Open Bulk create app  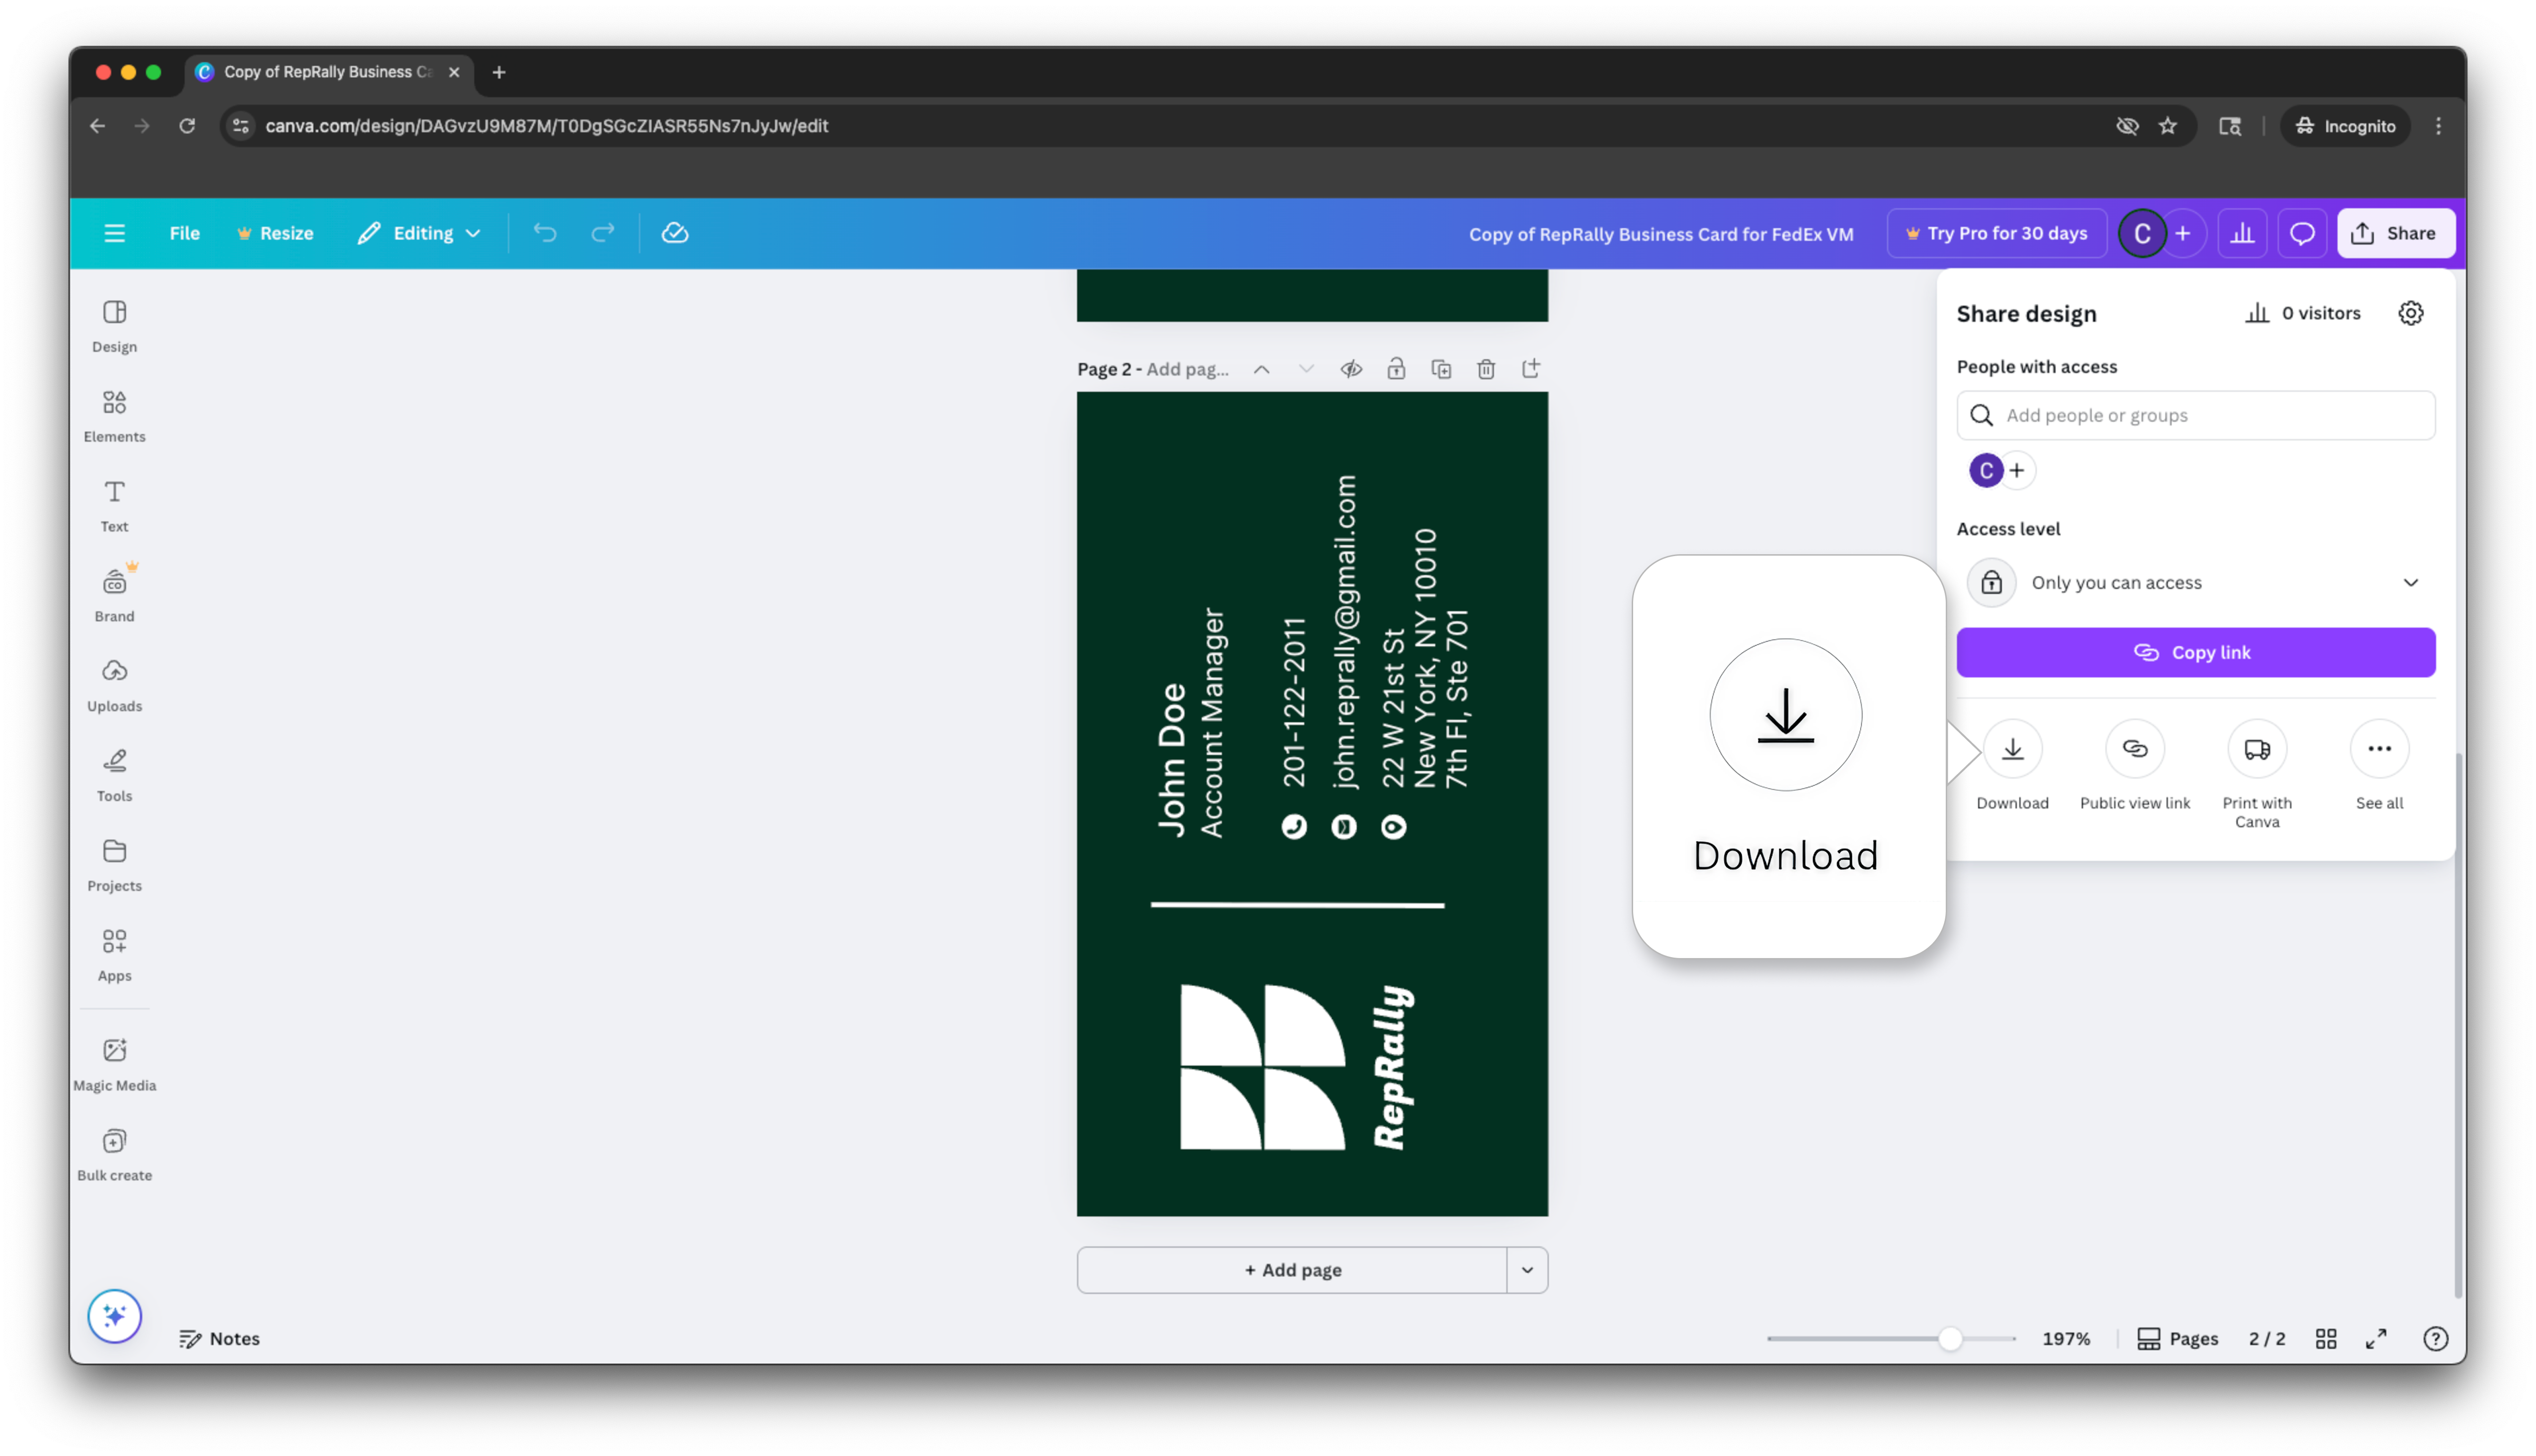pyautogui.click(x=114, y=1155)
